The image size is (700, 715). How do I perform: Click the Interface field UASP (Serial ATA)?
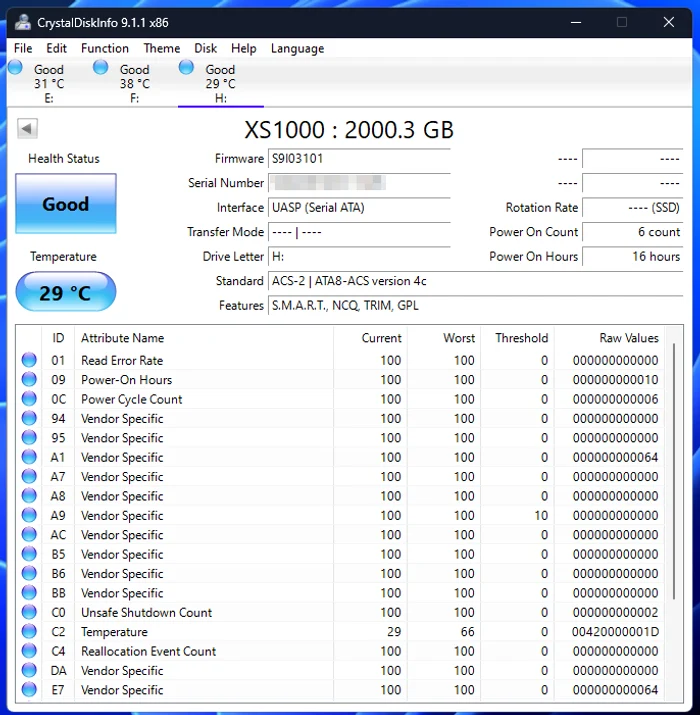click(359, 207)
